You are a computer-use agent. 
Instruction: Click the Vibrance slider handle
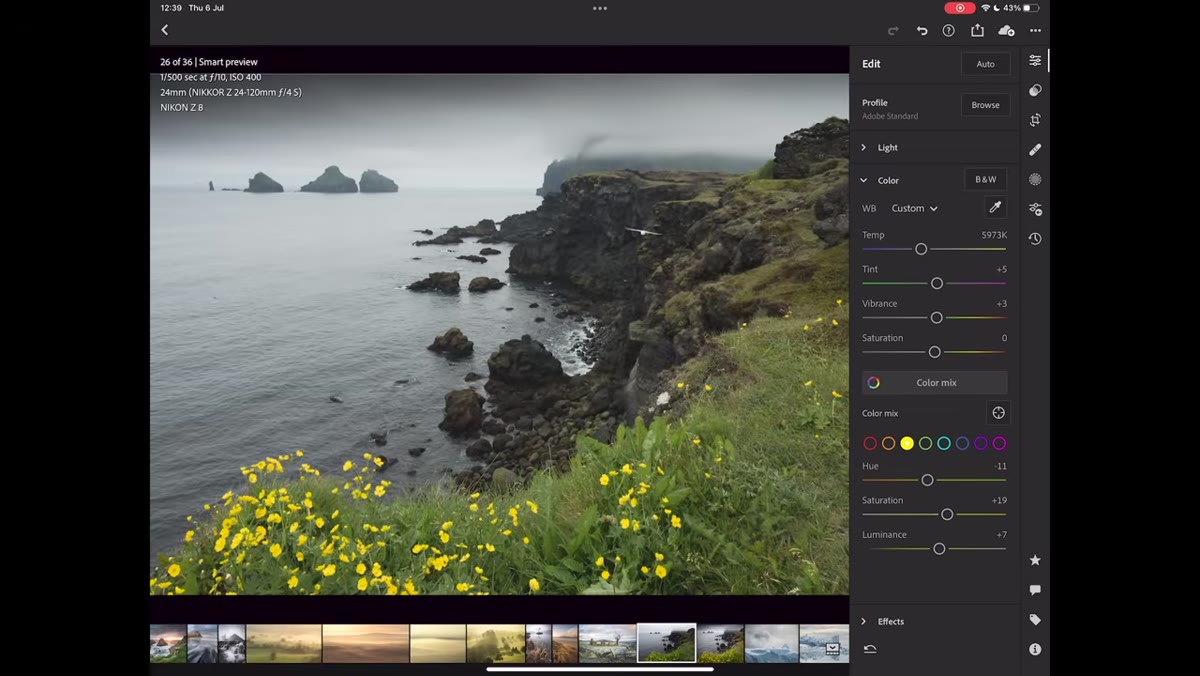point(937,318)
